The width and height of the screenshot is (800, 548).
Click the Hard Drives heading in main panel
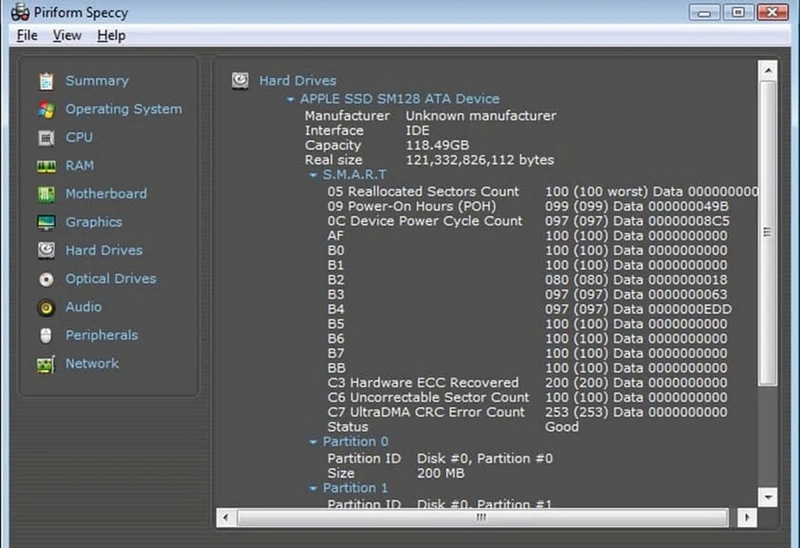point(297,81)
